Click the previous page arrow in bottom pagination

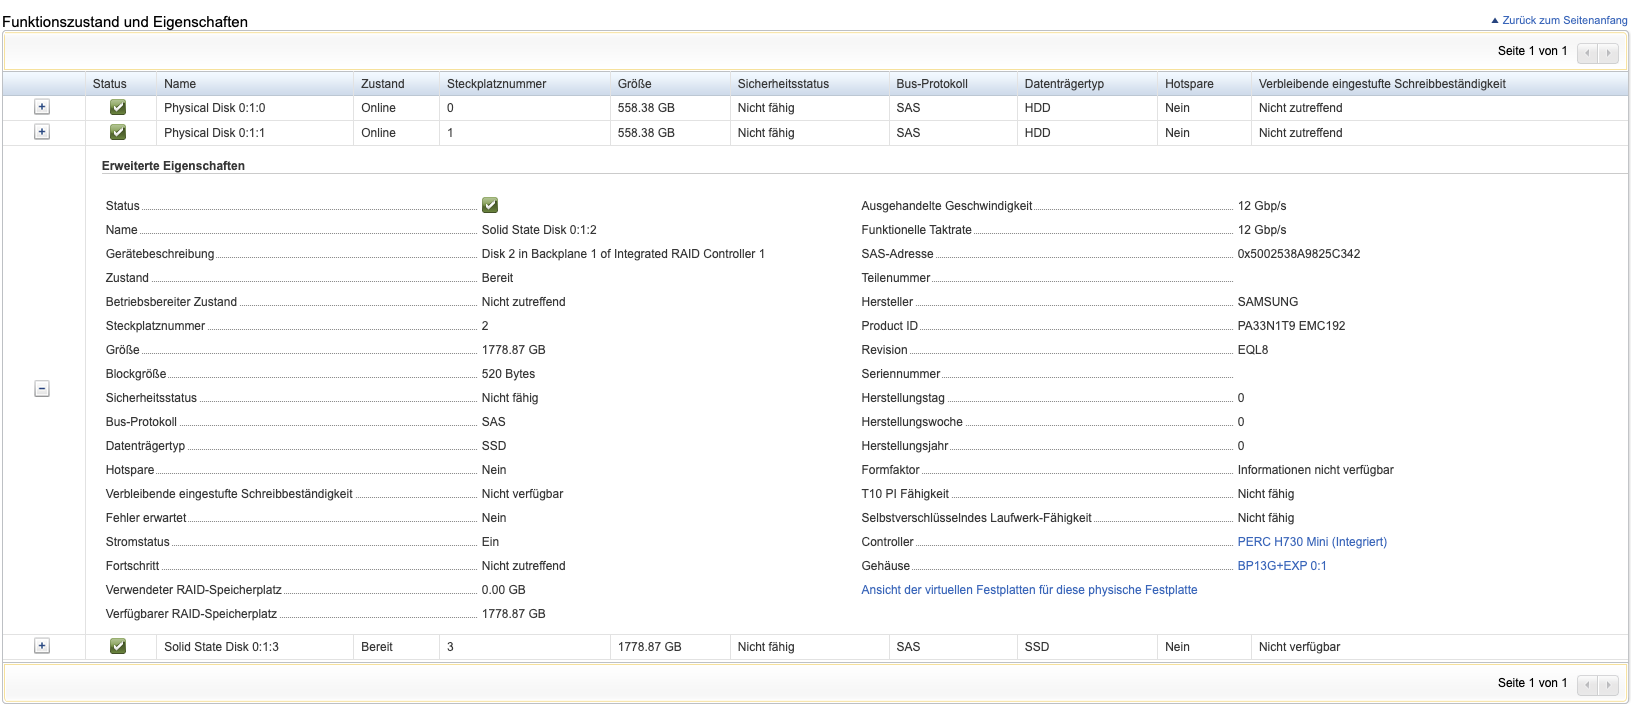pos(1587,684)
